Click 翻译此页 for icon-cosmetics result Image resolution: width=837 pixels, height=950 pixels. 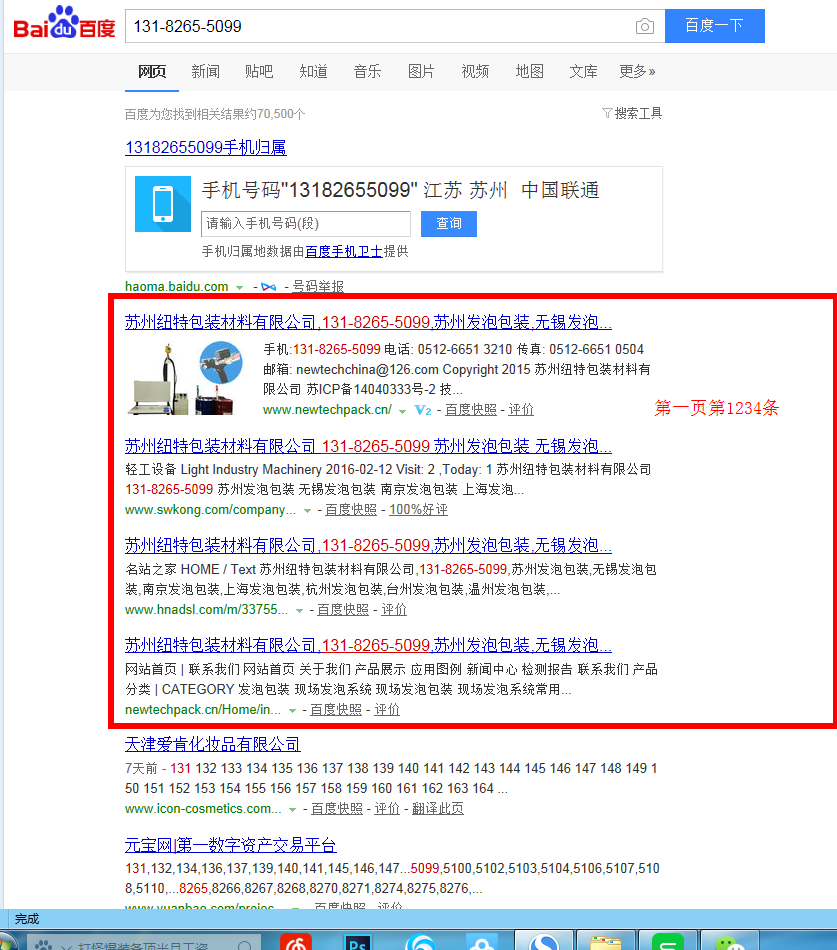pos(438,809)
